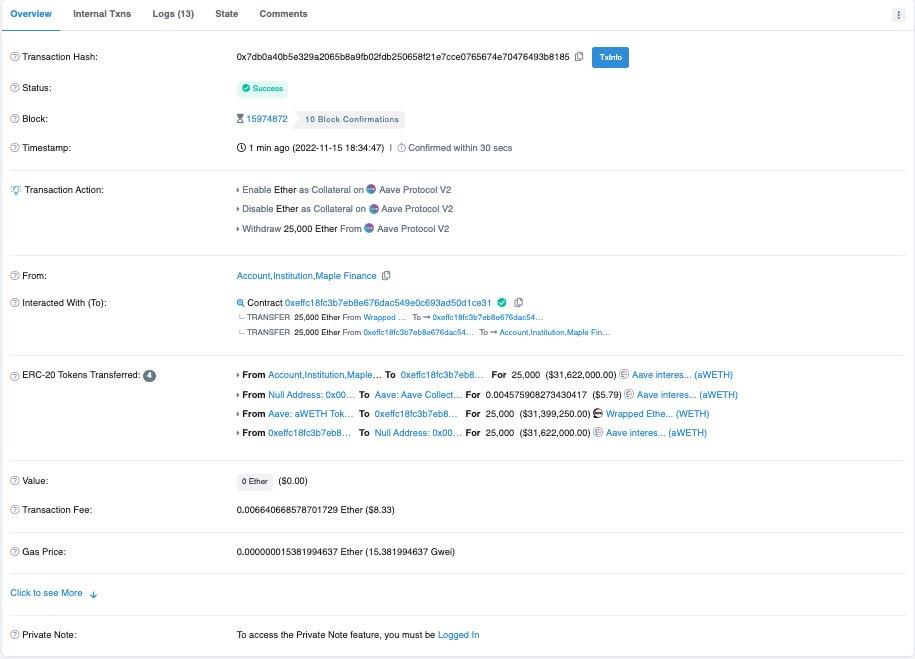Open the Wrapped link in first TRANSFER line
Viewport: 915px width, 659px height.
click(x=384, y=318)
